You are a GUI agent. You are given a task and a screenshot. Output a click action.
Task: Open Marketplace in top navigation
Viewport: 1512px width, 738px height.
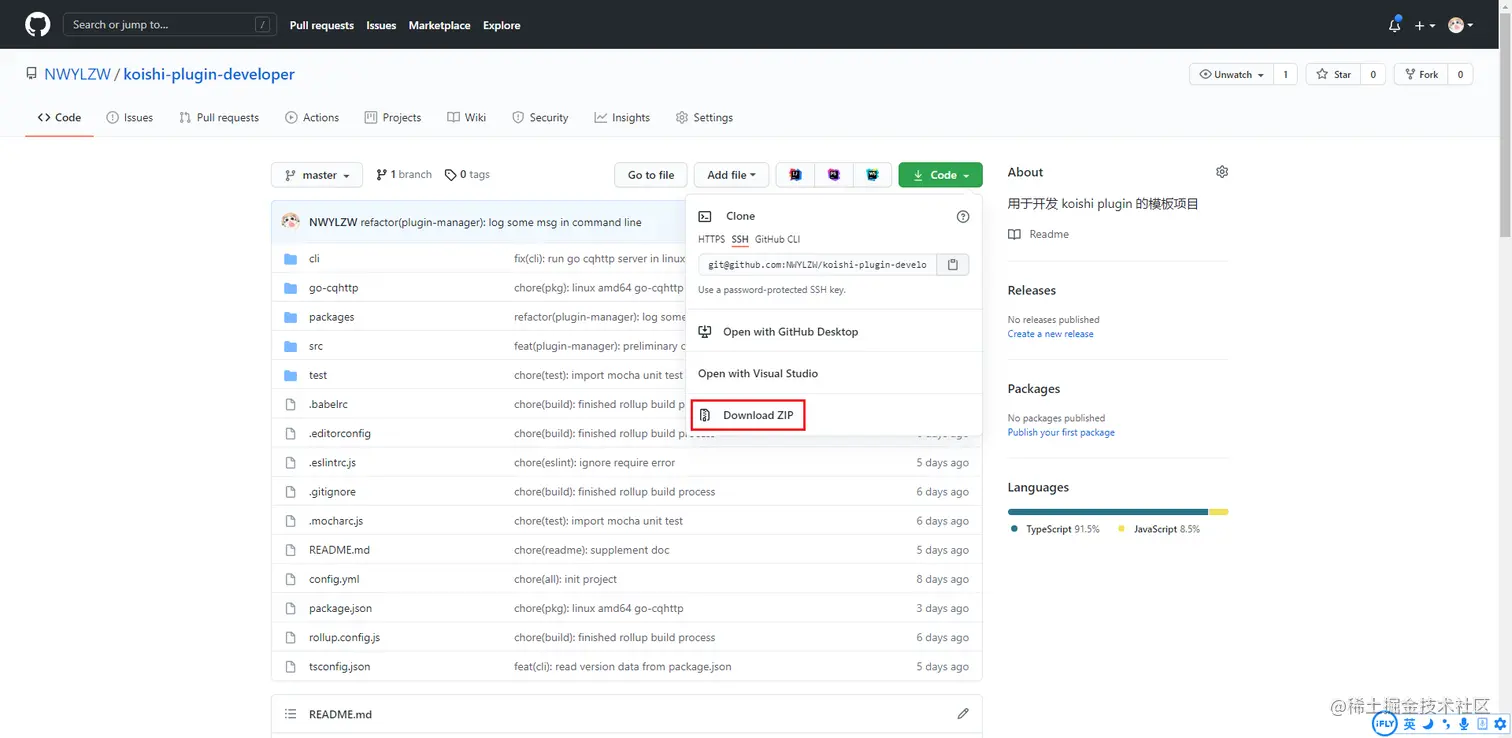[x=439, y=26]
